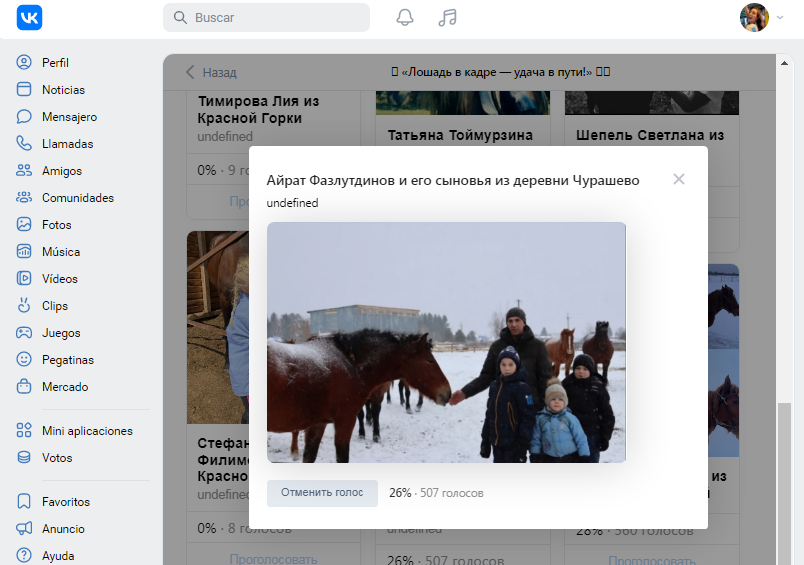The width and height of the screenshot is (804, 565).
Task: Click the page vertical scrollbar thumb
Action: click(x=784, y=483)
